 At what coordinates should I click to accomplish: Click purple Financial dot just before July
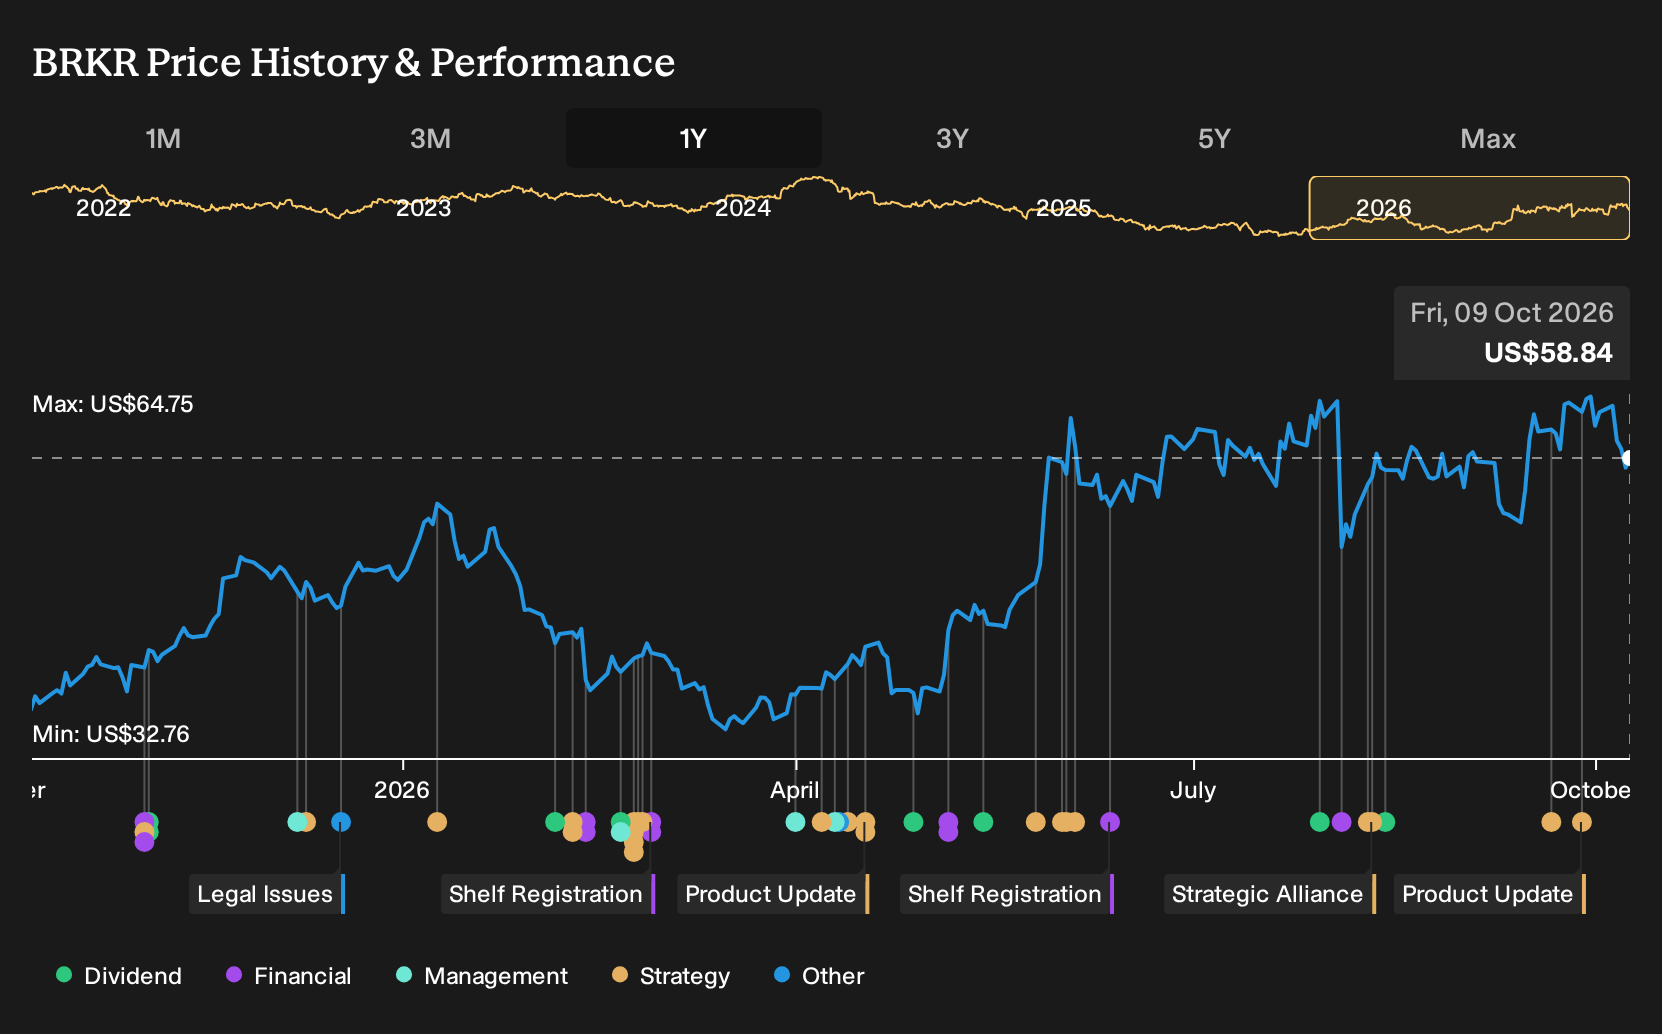[x=1109, y=822]
